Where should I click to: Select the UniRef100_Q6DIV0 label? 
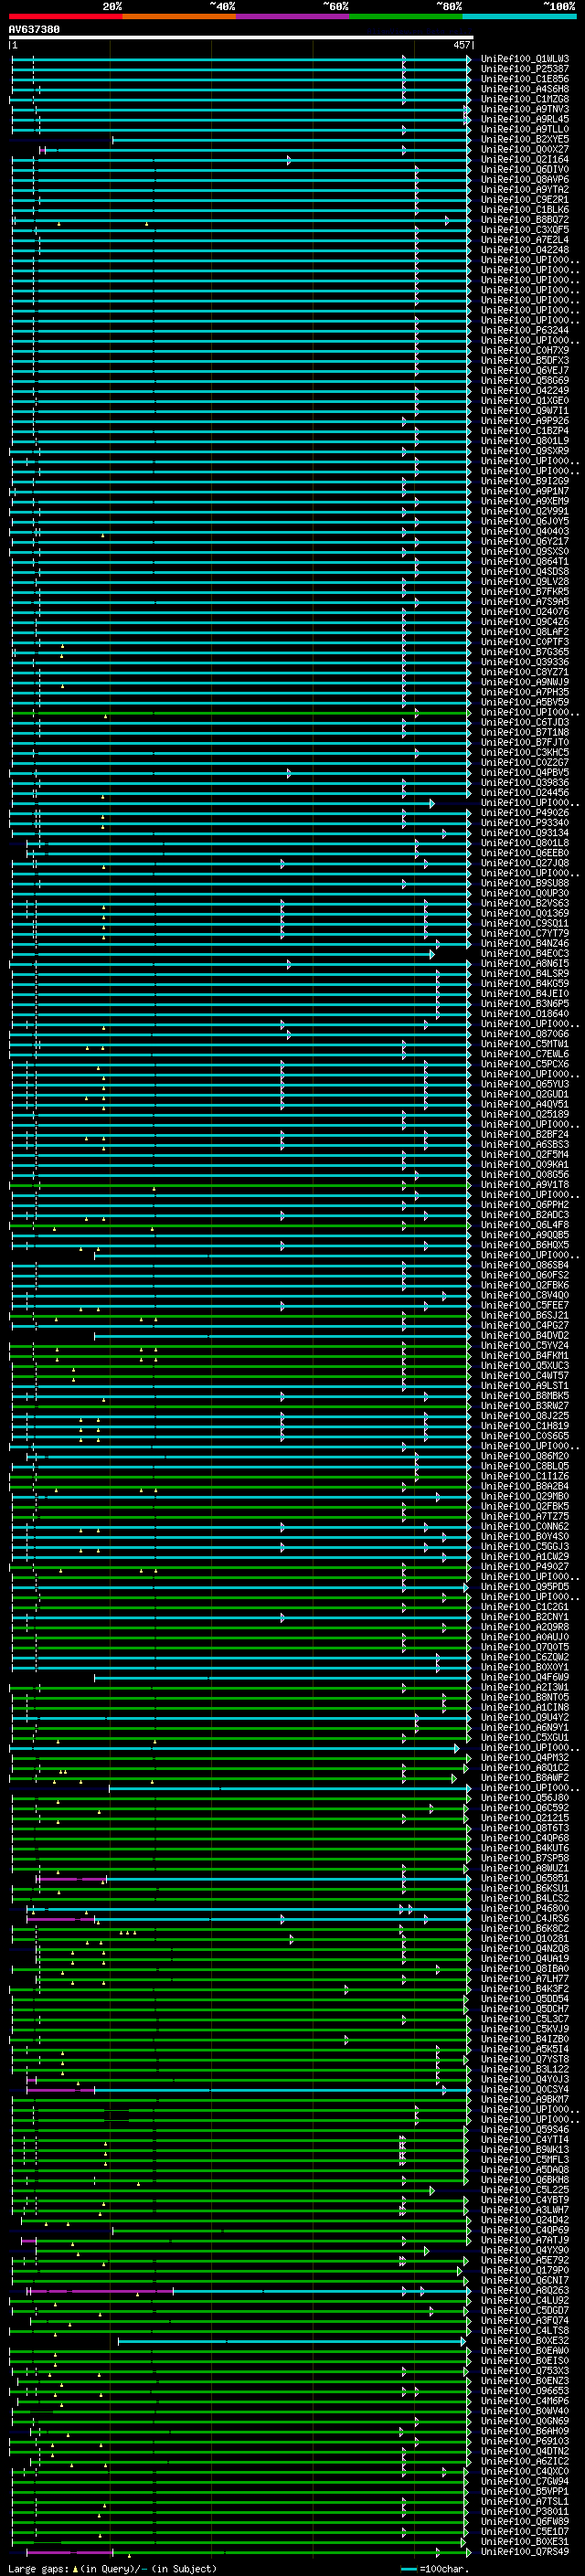point(525,169)
